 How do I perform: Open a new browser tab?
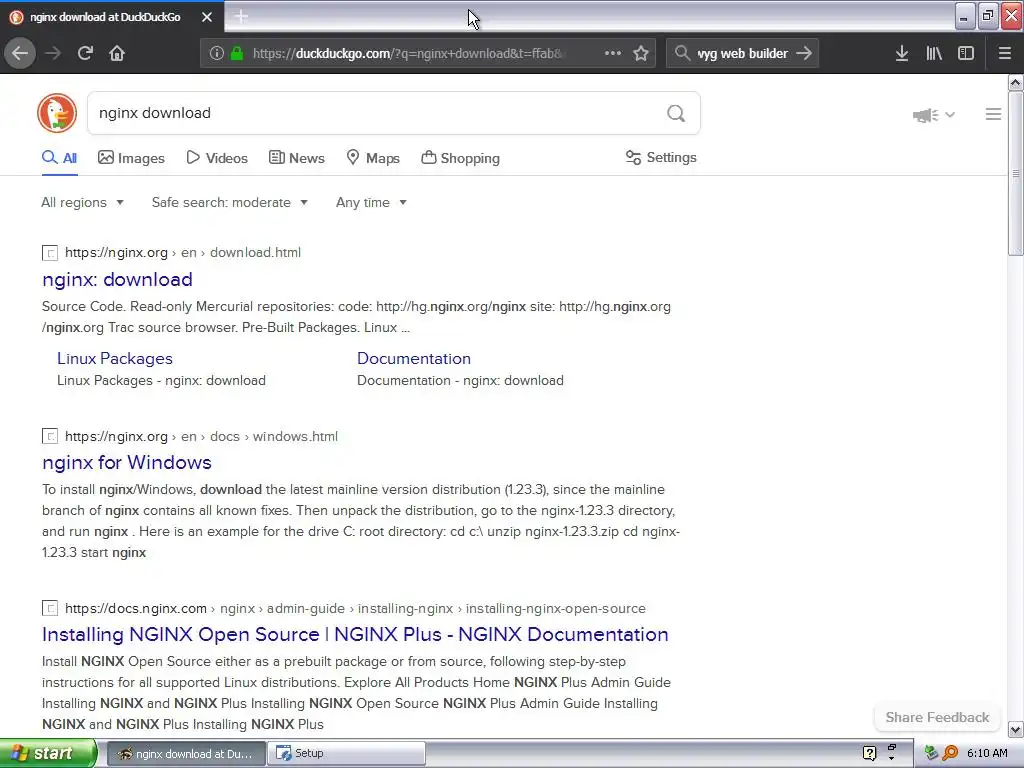click(241, 17)
